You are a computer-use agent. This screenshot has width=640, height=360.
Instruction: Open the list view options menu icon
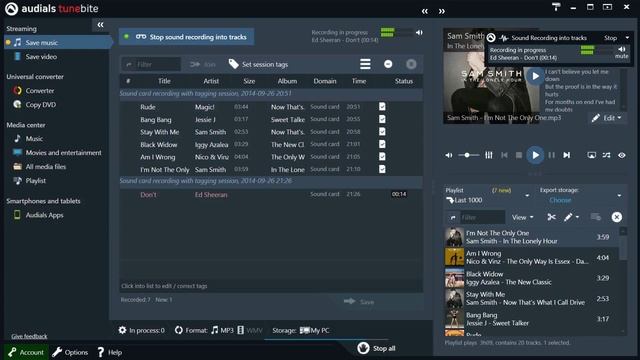point(365,64)
